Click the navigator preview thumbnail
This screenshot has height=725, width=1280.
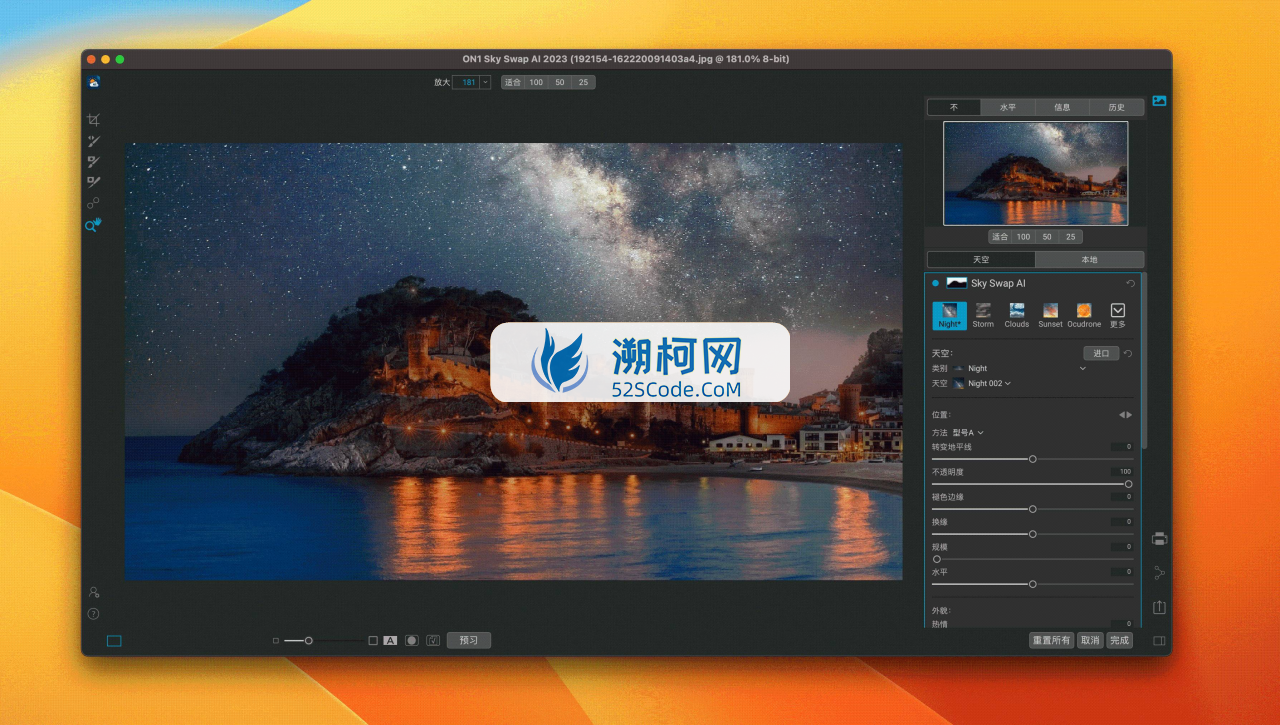(x=1036, y=173)
